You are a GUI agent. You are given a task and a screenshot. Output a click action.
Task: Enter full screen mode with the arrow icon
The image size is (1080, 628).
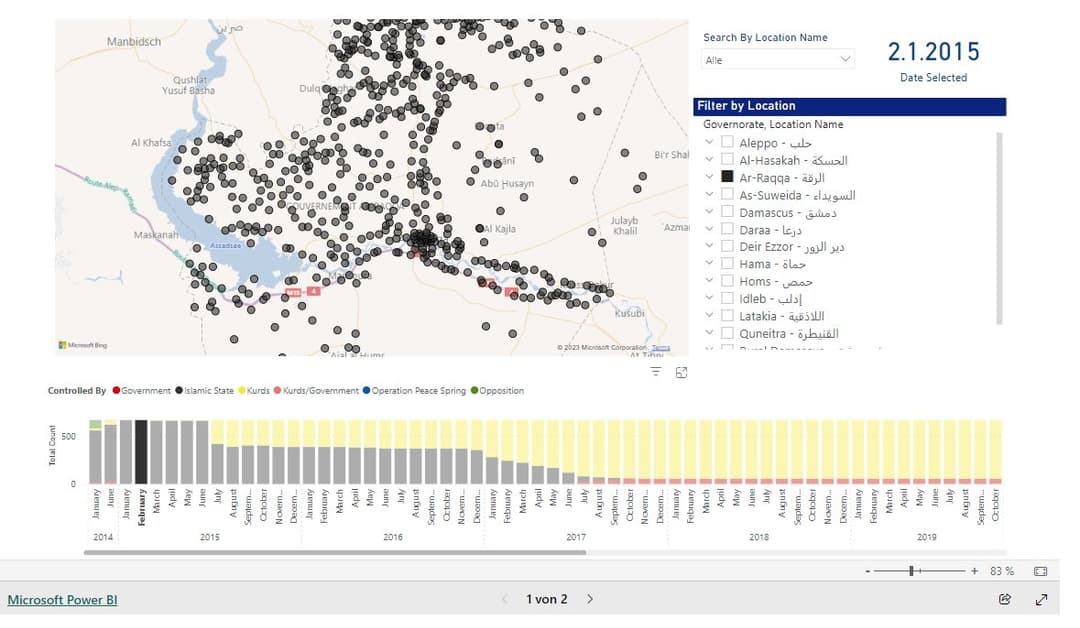pyautogui.click(x=1041, y=599)
